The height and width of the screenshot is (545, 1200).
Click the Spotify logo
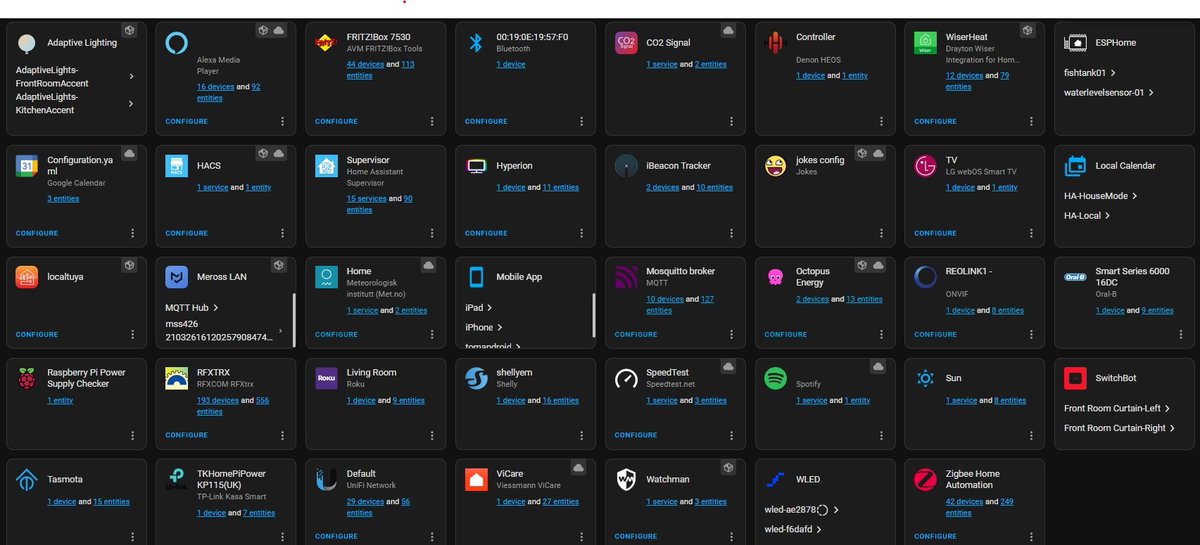(776, 378)
